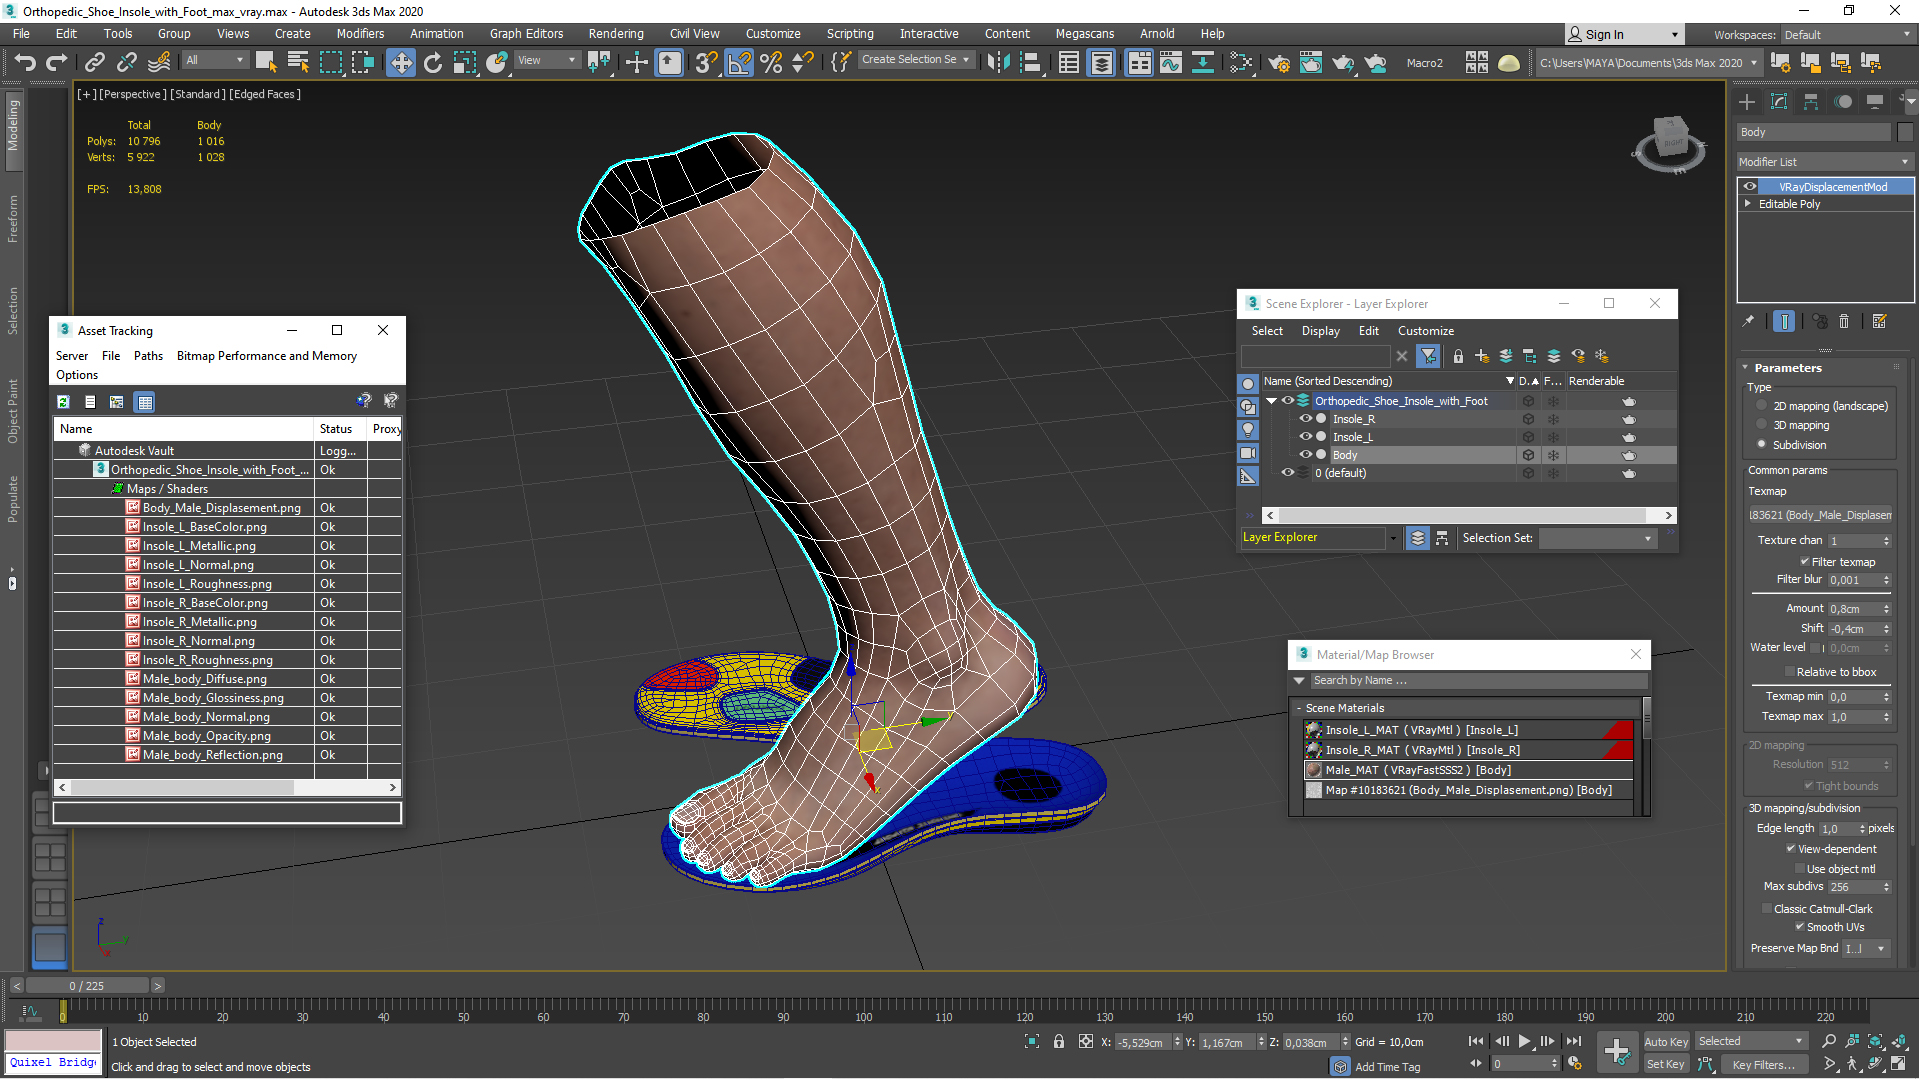Undo the last action in the main toolbar
This screenshot has width=1920, height=1080.
point(24,62)
